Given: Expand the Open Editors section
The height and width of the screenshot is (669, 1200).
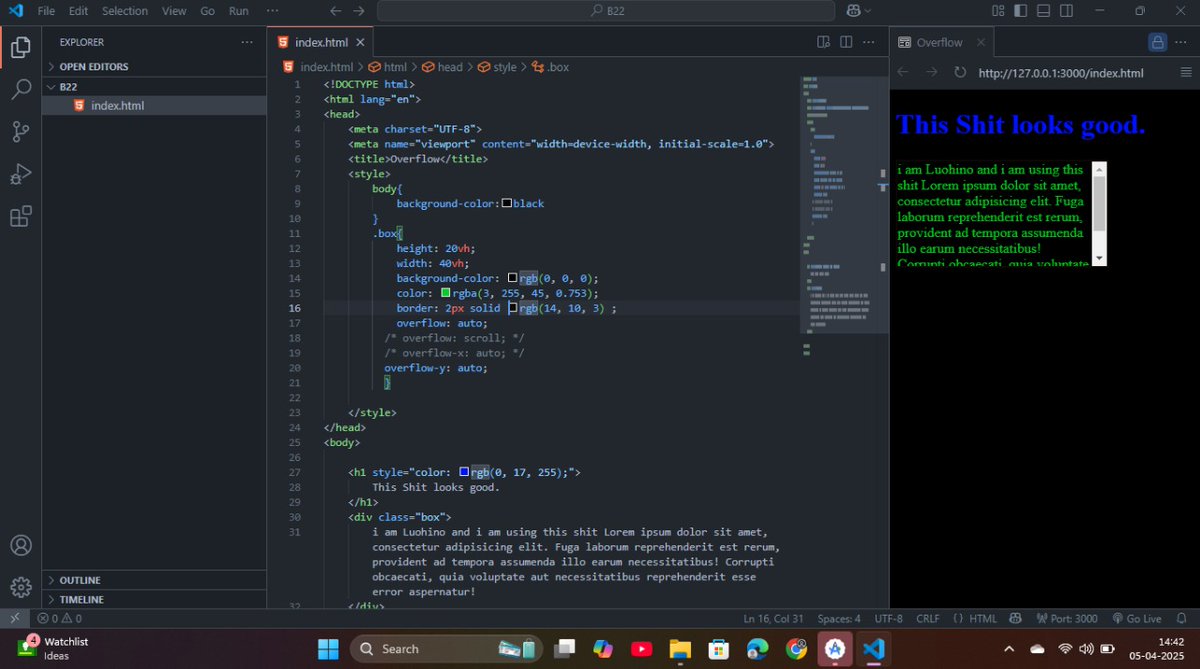Looking at the screenshot, I should [154, 66].
